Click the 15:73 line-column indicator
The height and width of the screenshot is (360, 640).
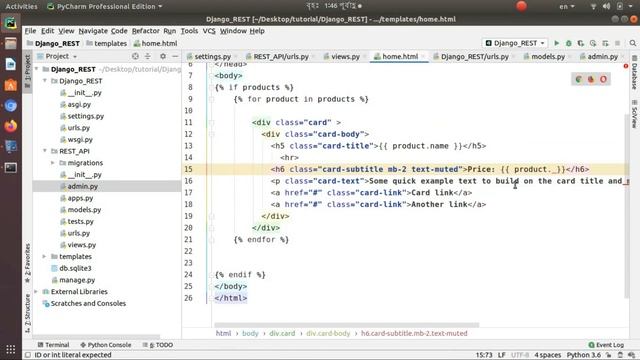pyautogui.click(x=483, y=355)
